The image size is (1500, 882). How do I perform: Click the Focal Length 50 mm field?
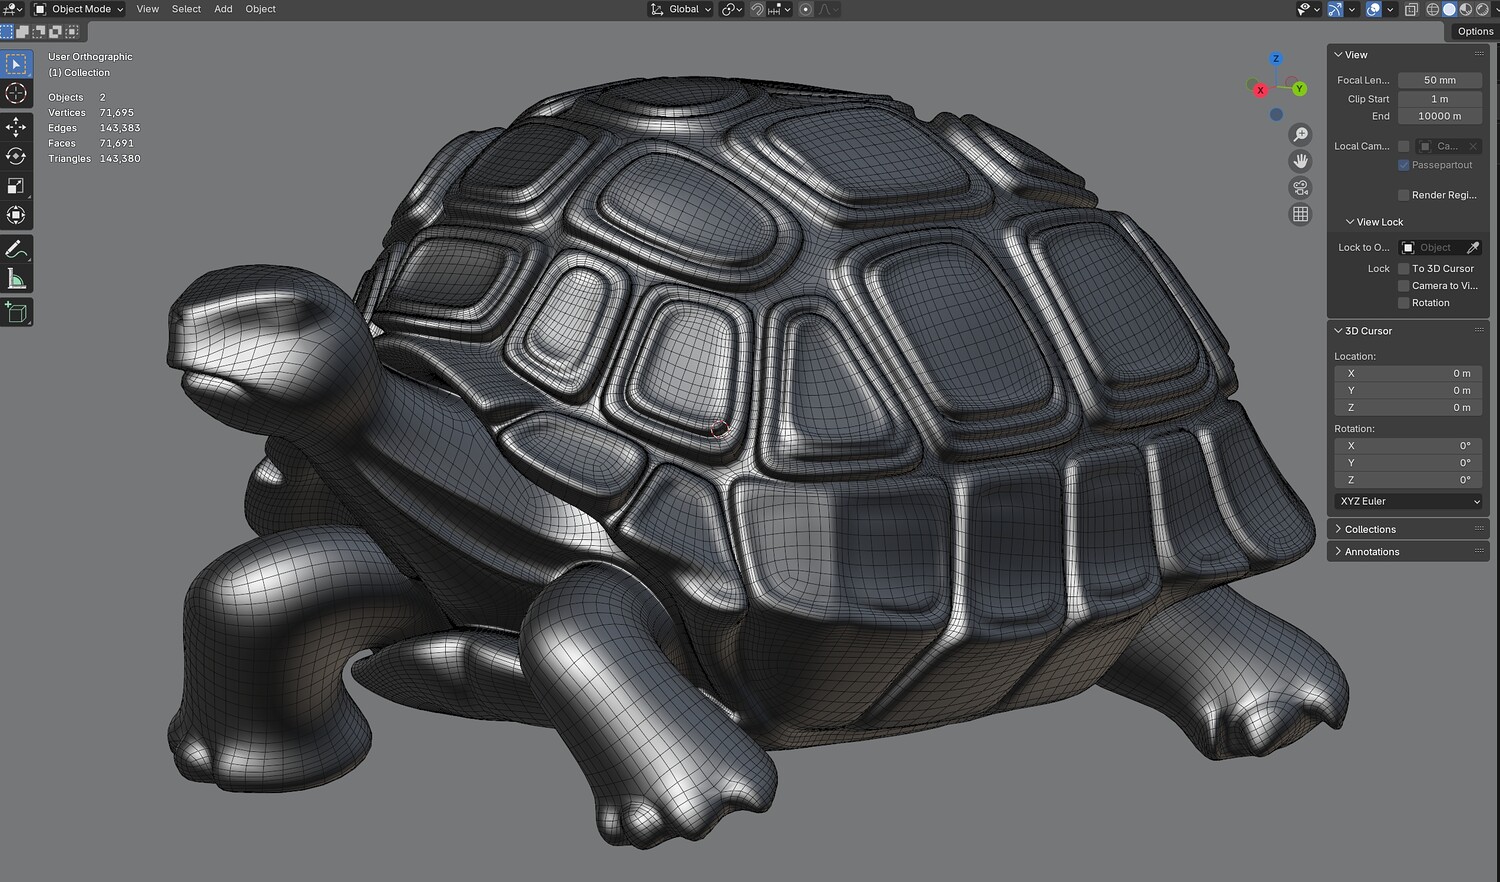[1440, 80]
